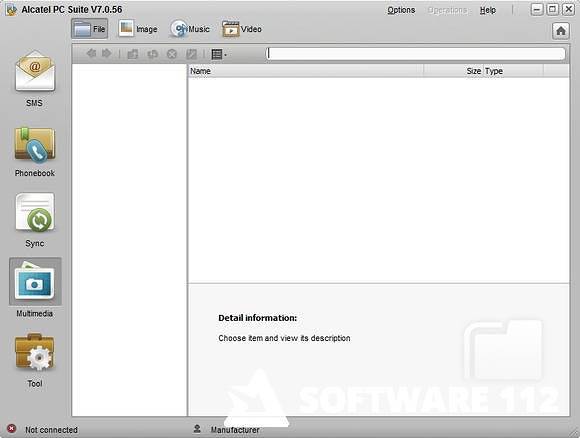Minimize the Alcatel PC Suite window

pos(537,10)
